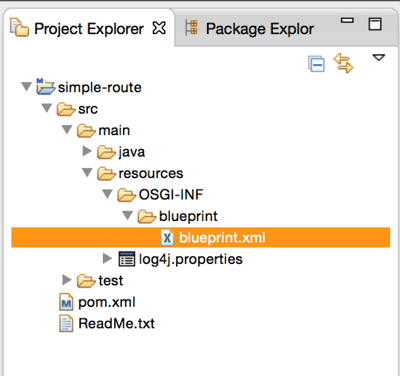Click the simple-route Maven project icon
Image resolution: width=400 pixels, height=376 pixels.
45,87
